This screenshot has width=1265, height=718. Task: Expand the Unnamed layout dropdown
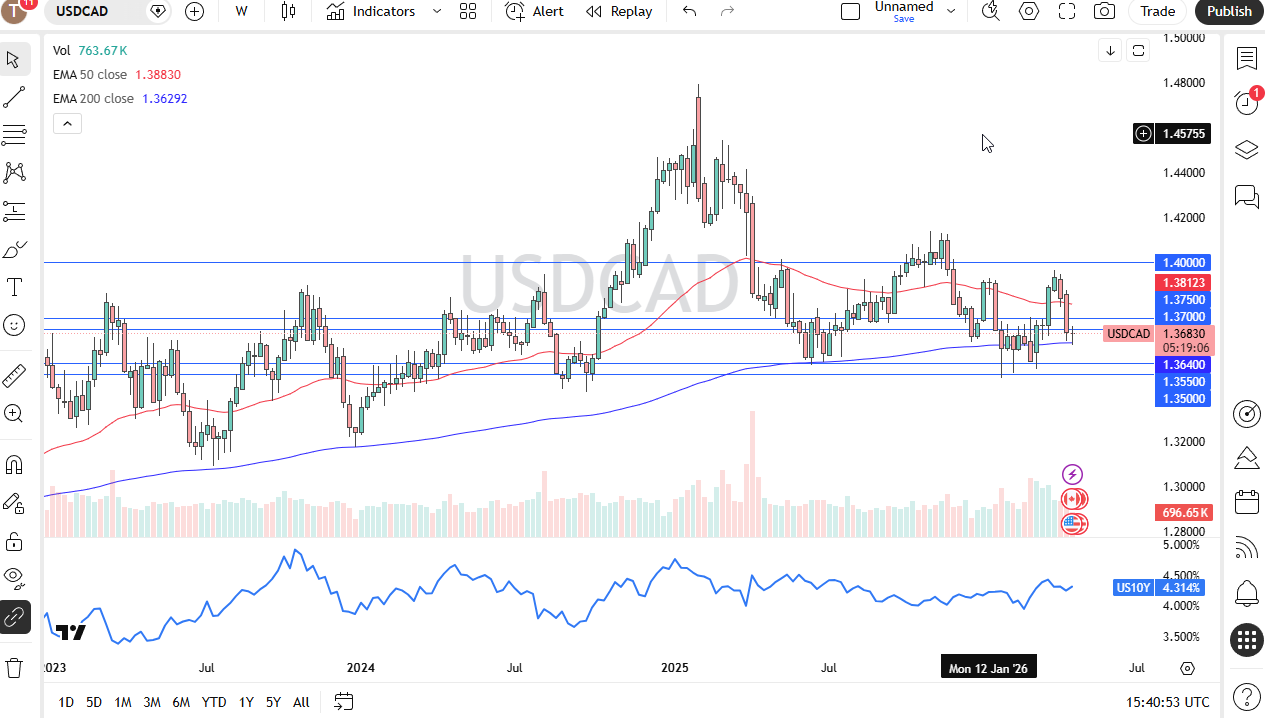coord(949,11)
